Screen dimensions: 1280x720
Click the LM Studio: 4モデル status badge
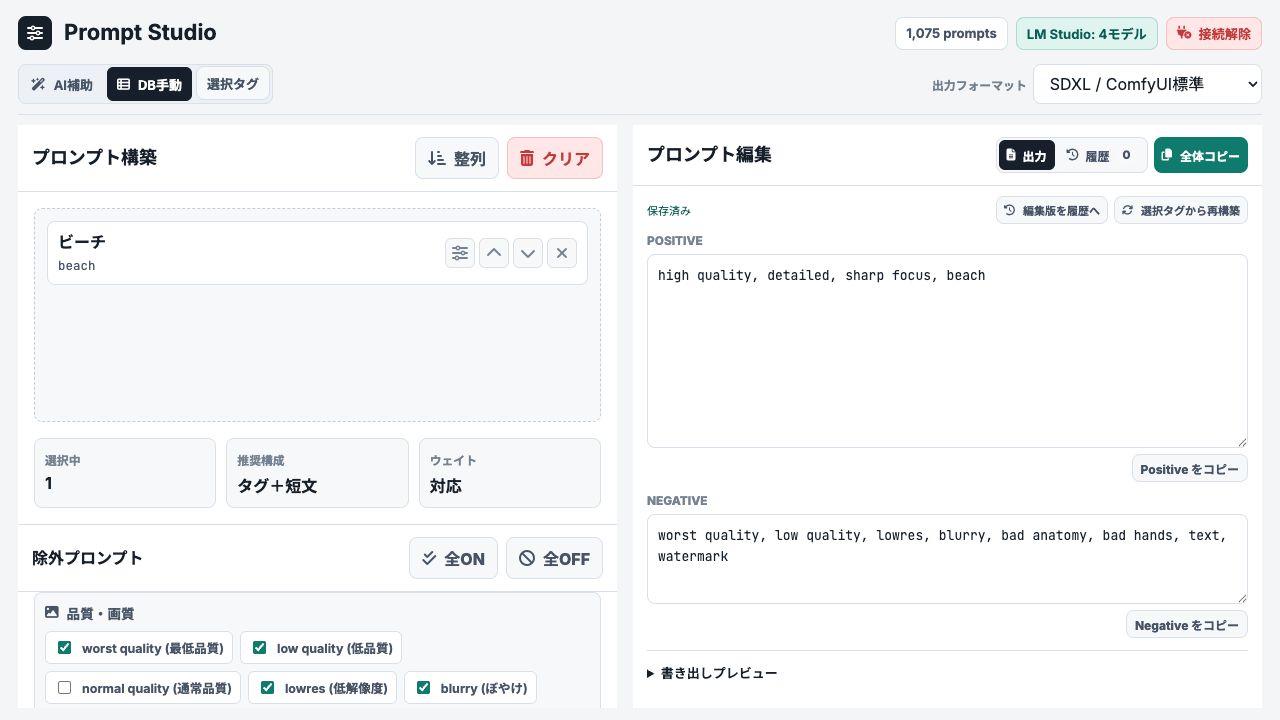click(1087, 33)
